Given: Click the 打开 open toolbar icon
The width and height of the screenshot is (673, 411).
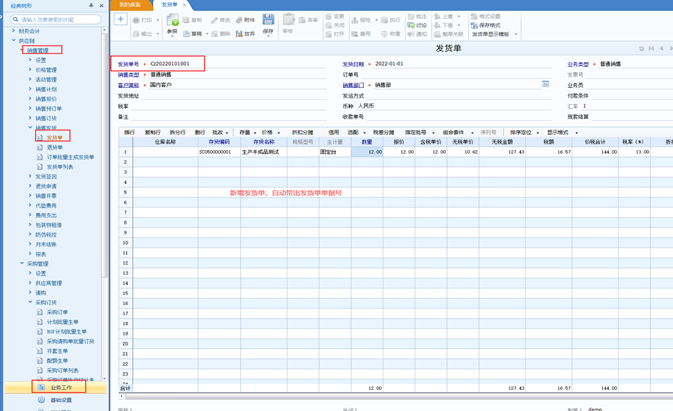Looking at the screenshot, I should click(x=328, y=34).
